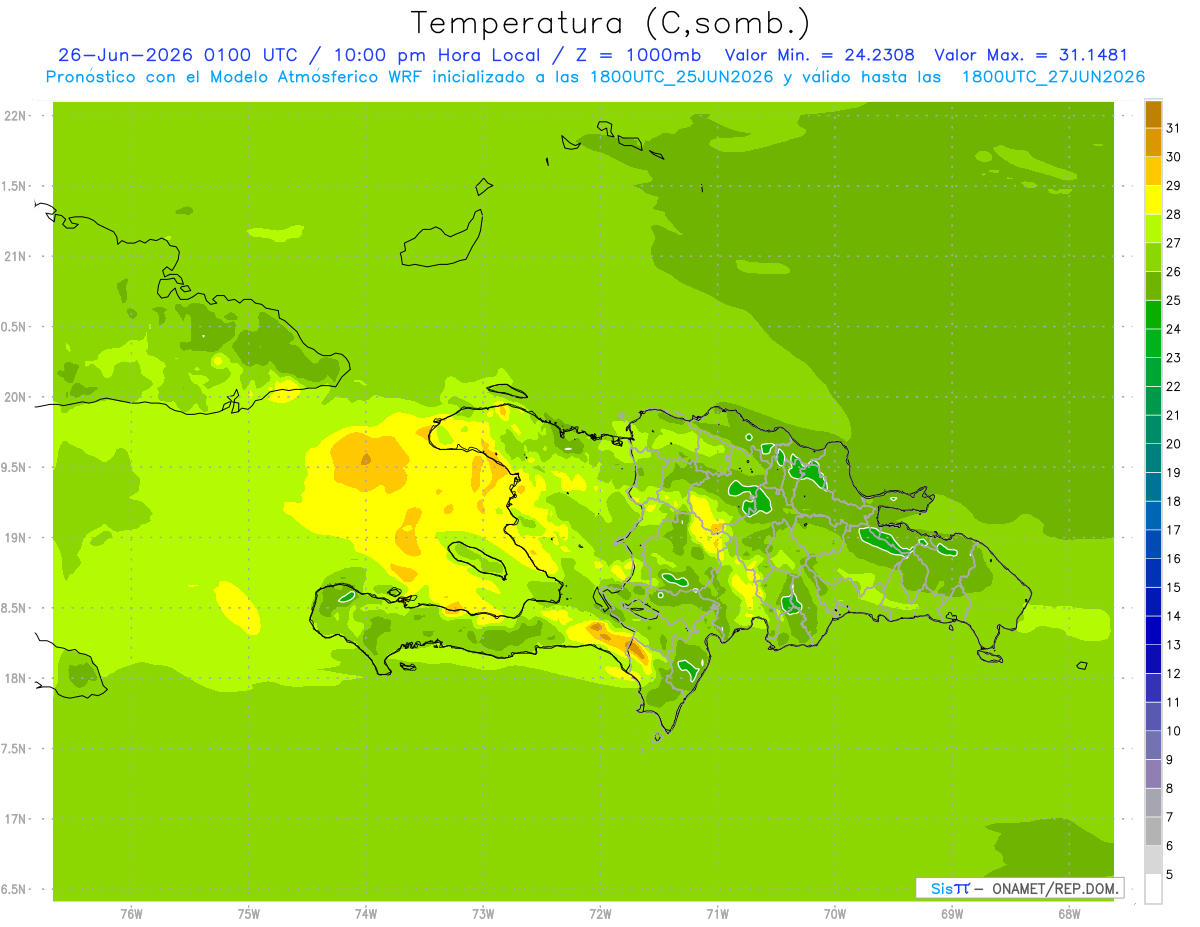Click the '19N' latitude axis label
This screenshot has height=927, width=1200.
pos(16,537)
